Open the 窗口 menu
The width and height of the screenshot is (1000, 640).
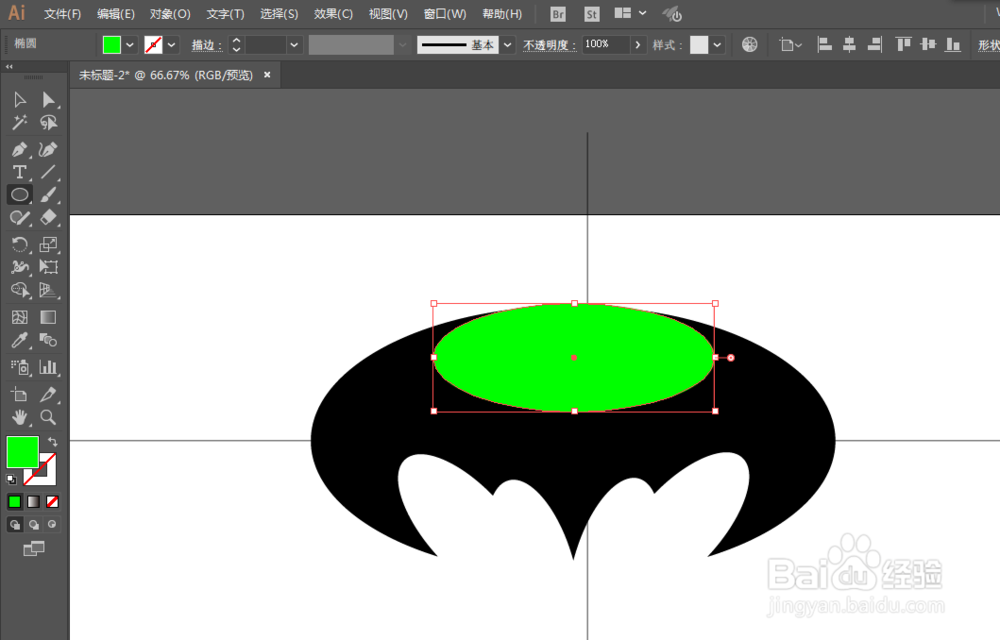coord(444,13)
